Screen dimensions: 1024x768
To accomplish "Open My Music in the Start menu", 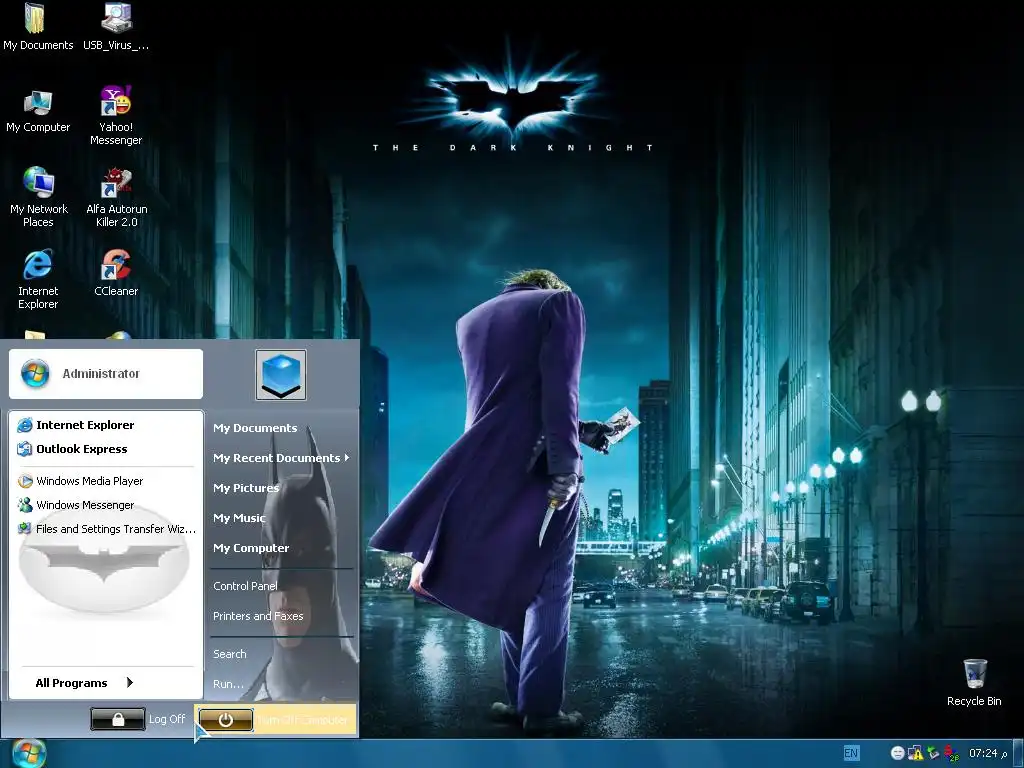I will [x=239, y=519].
